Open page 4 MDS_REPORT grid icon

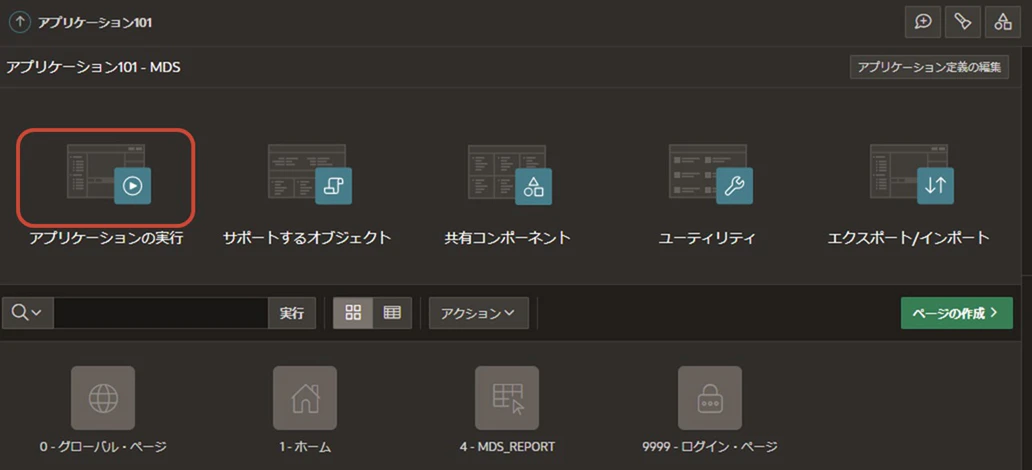507,398
